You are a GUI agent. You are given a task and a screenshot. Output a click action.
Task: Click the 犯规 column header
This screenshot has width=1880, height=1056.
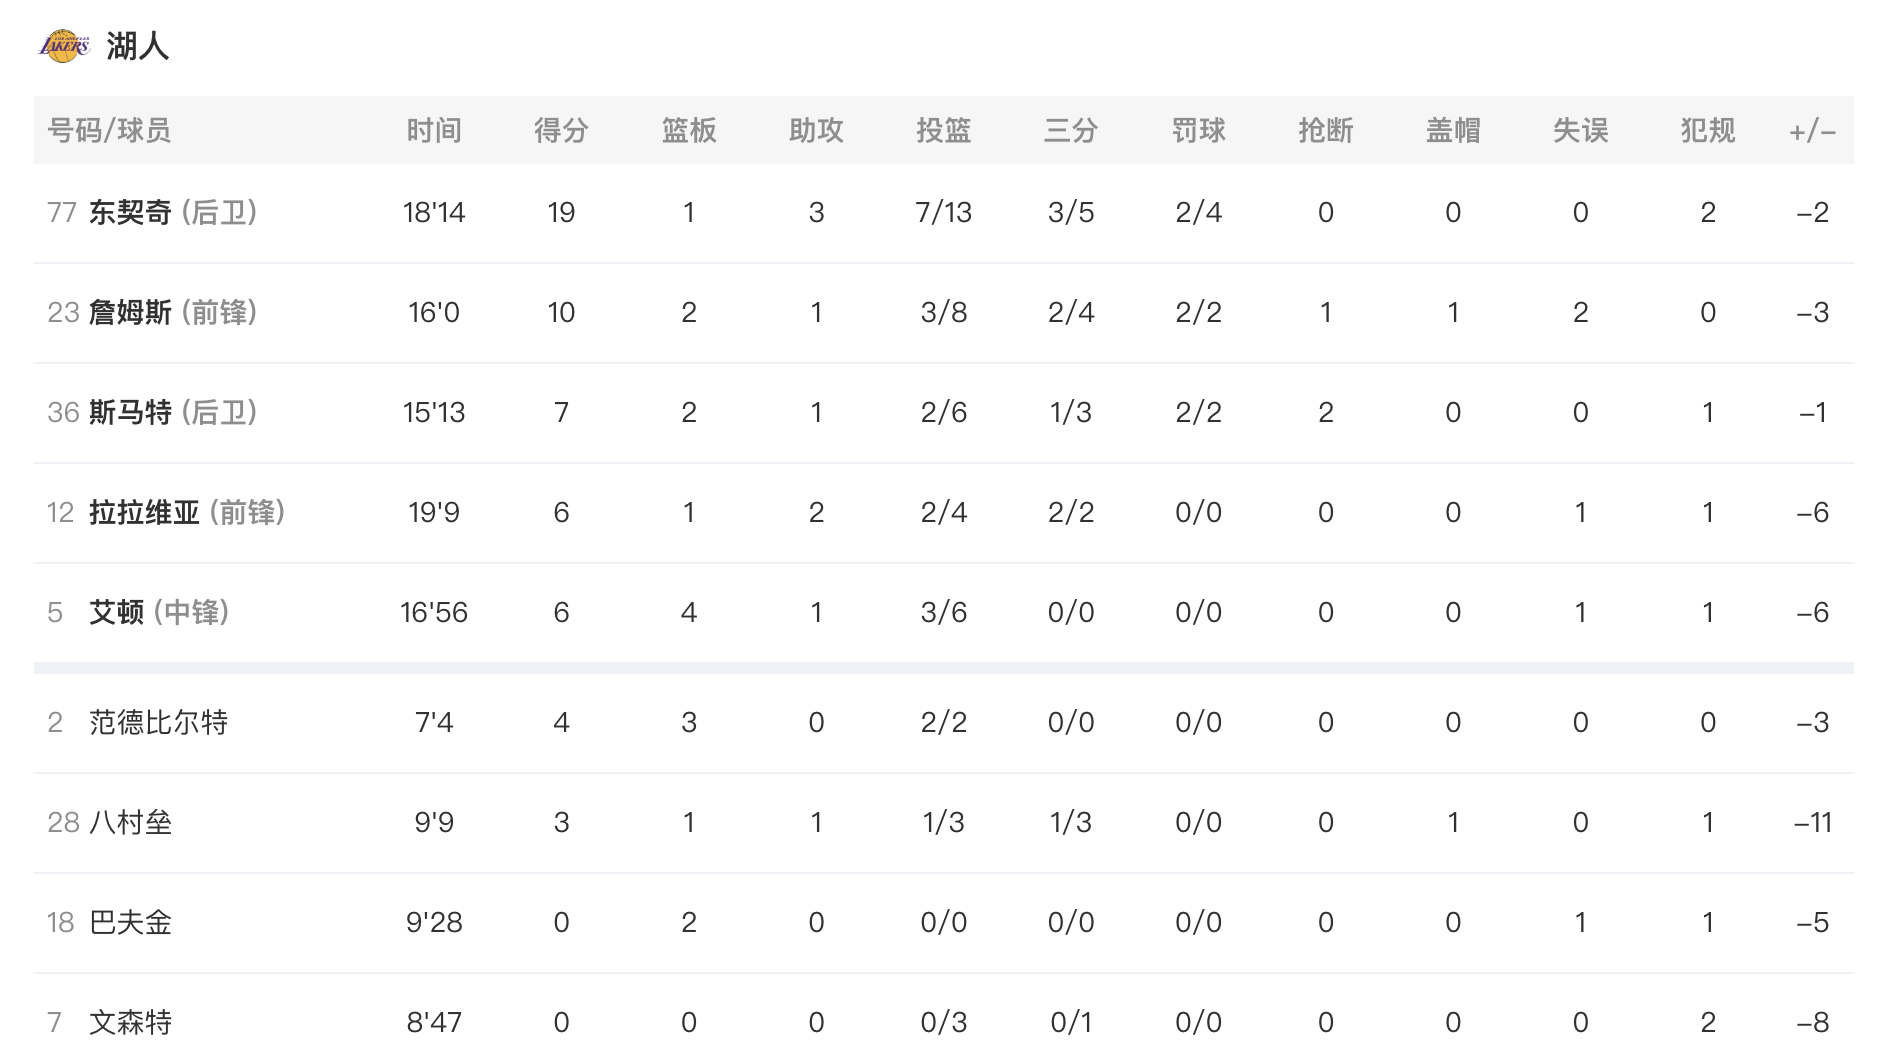point(1708,130)
